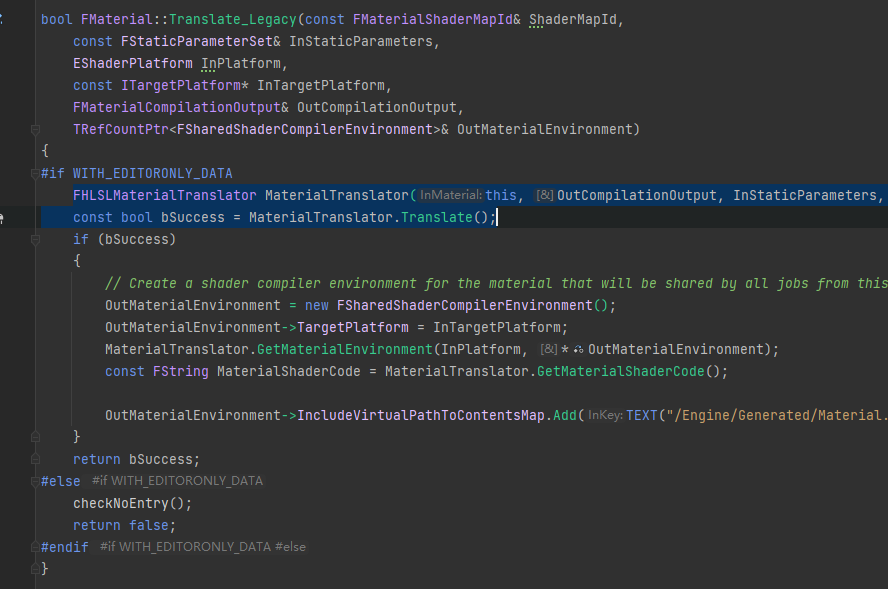This screenshot has width=888, height=589.
Task: Click the InMaterial parameter hint
Action: point(450,195)
